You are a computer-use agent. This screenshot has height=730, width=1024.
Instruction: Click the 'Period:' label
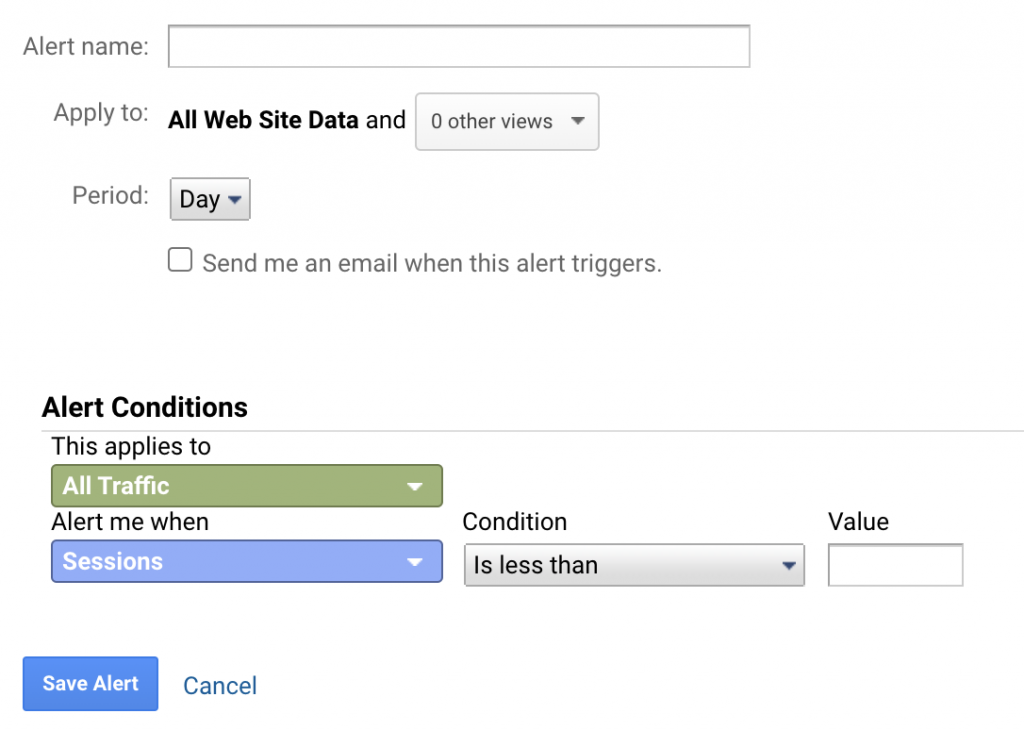110,195
